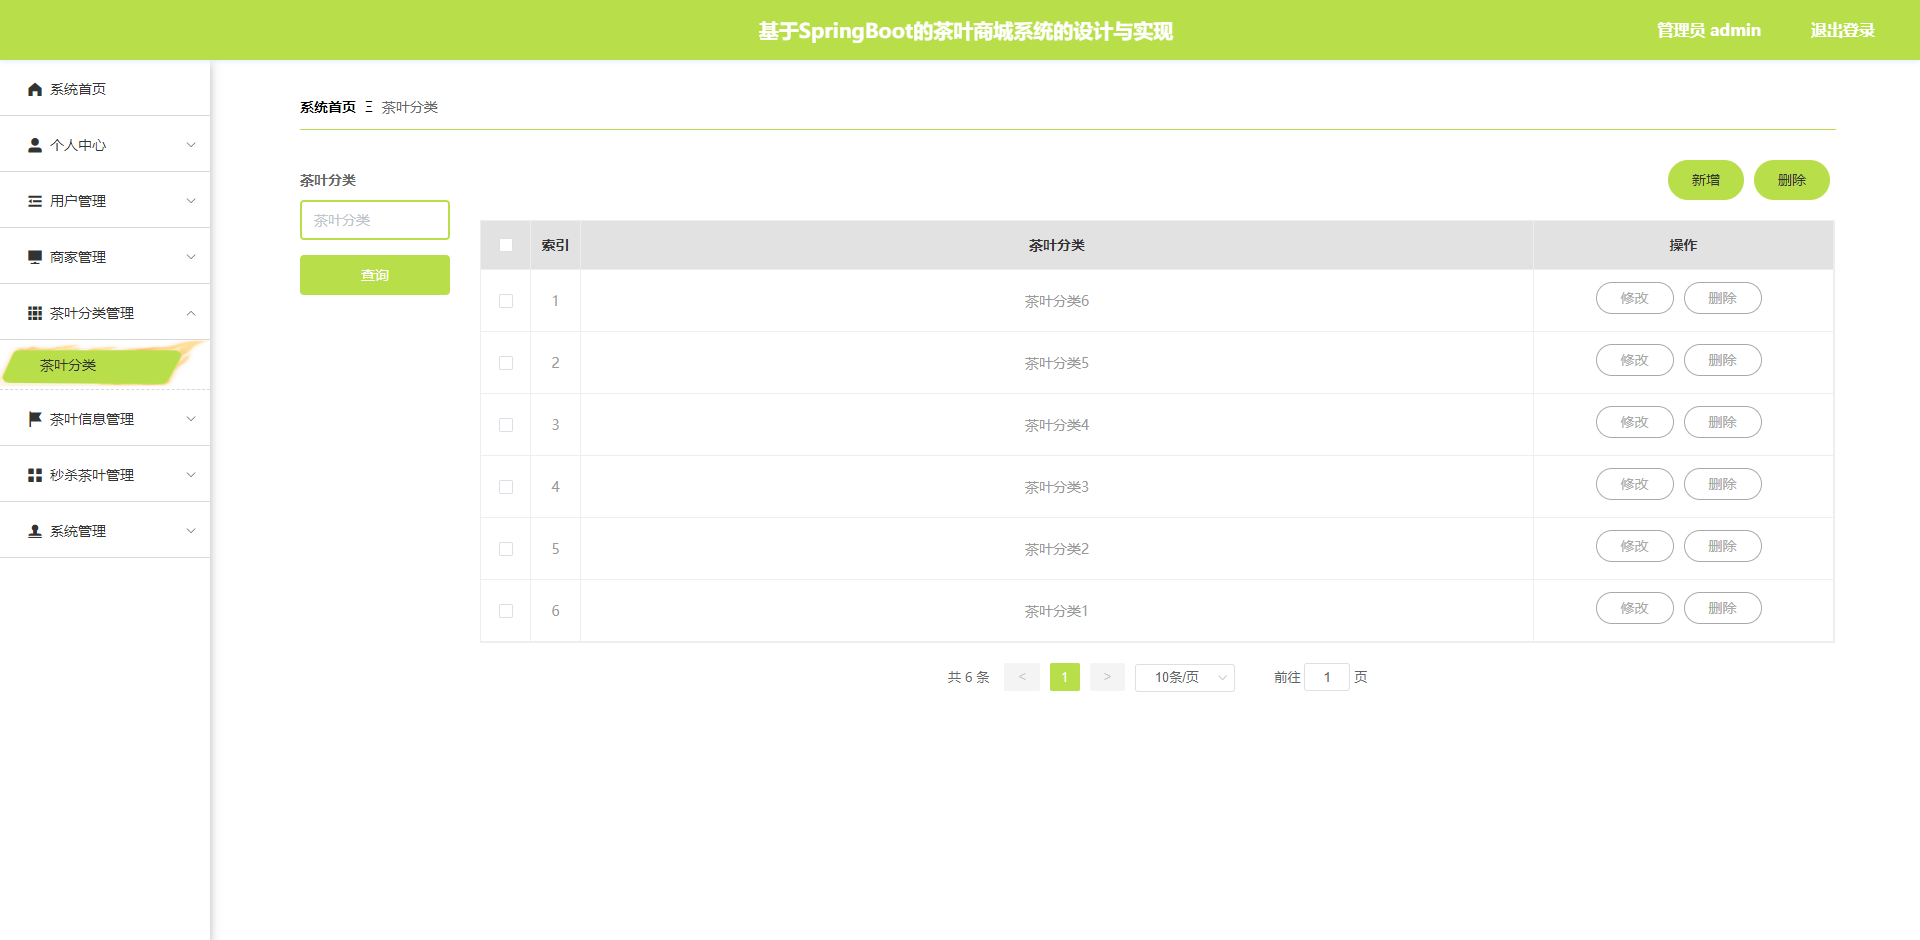Check the box for row 茶叶分类3
The image size is (1920, 940).
coord(506,487)
